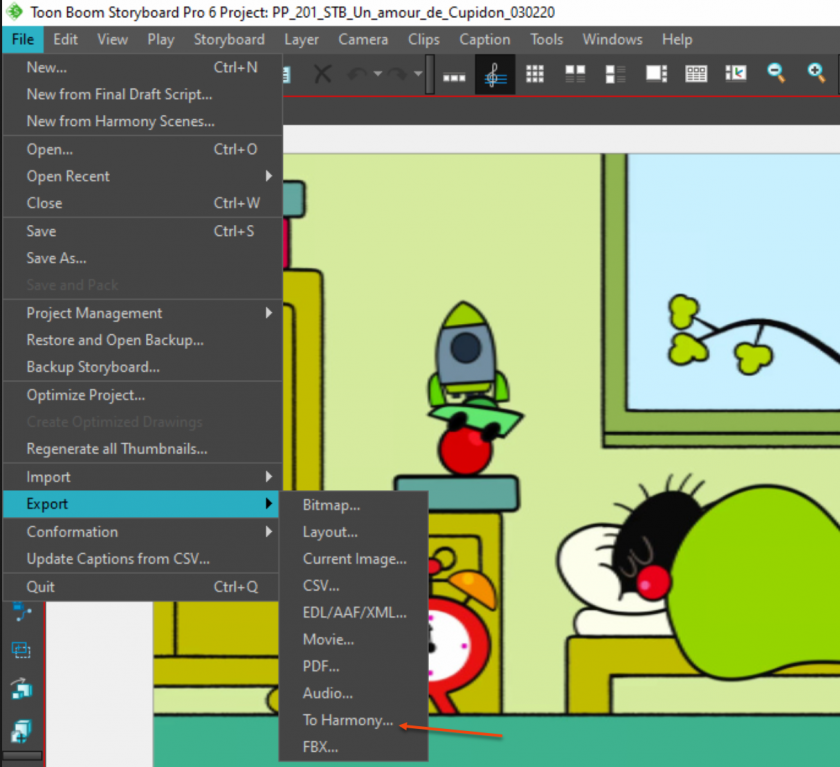Choose Save from File menu
Viewport: 840px width, 767px height.
[x=142, y=231]
